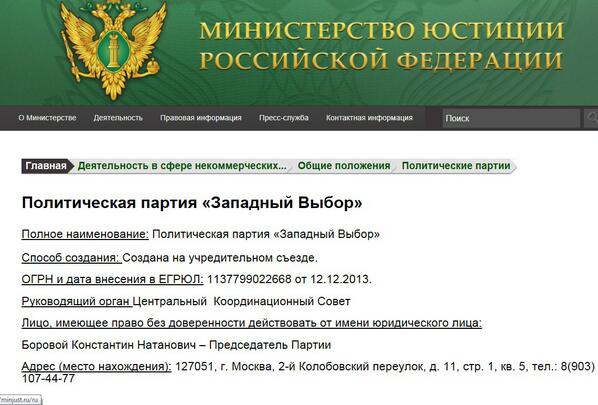This screenshot has width=598, height=405.
Task: Click the Лицо, имеющее право без доверенности label
Action: (x=252, y=323)
